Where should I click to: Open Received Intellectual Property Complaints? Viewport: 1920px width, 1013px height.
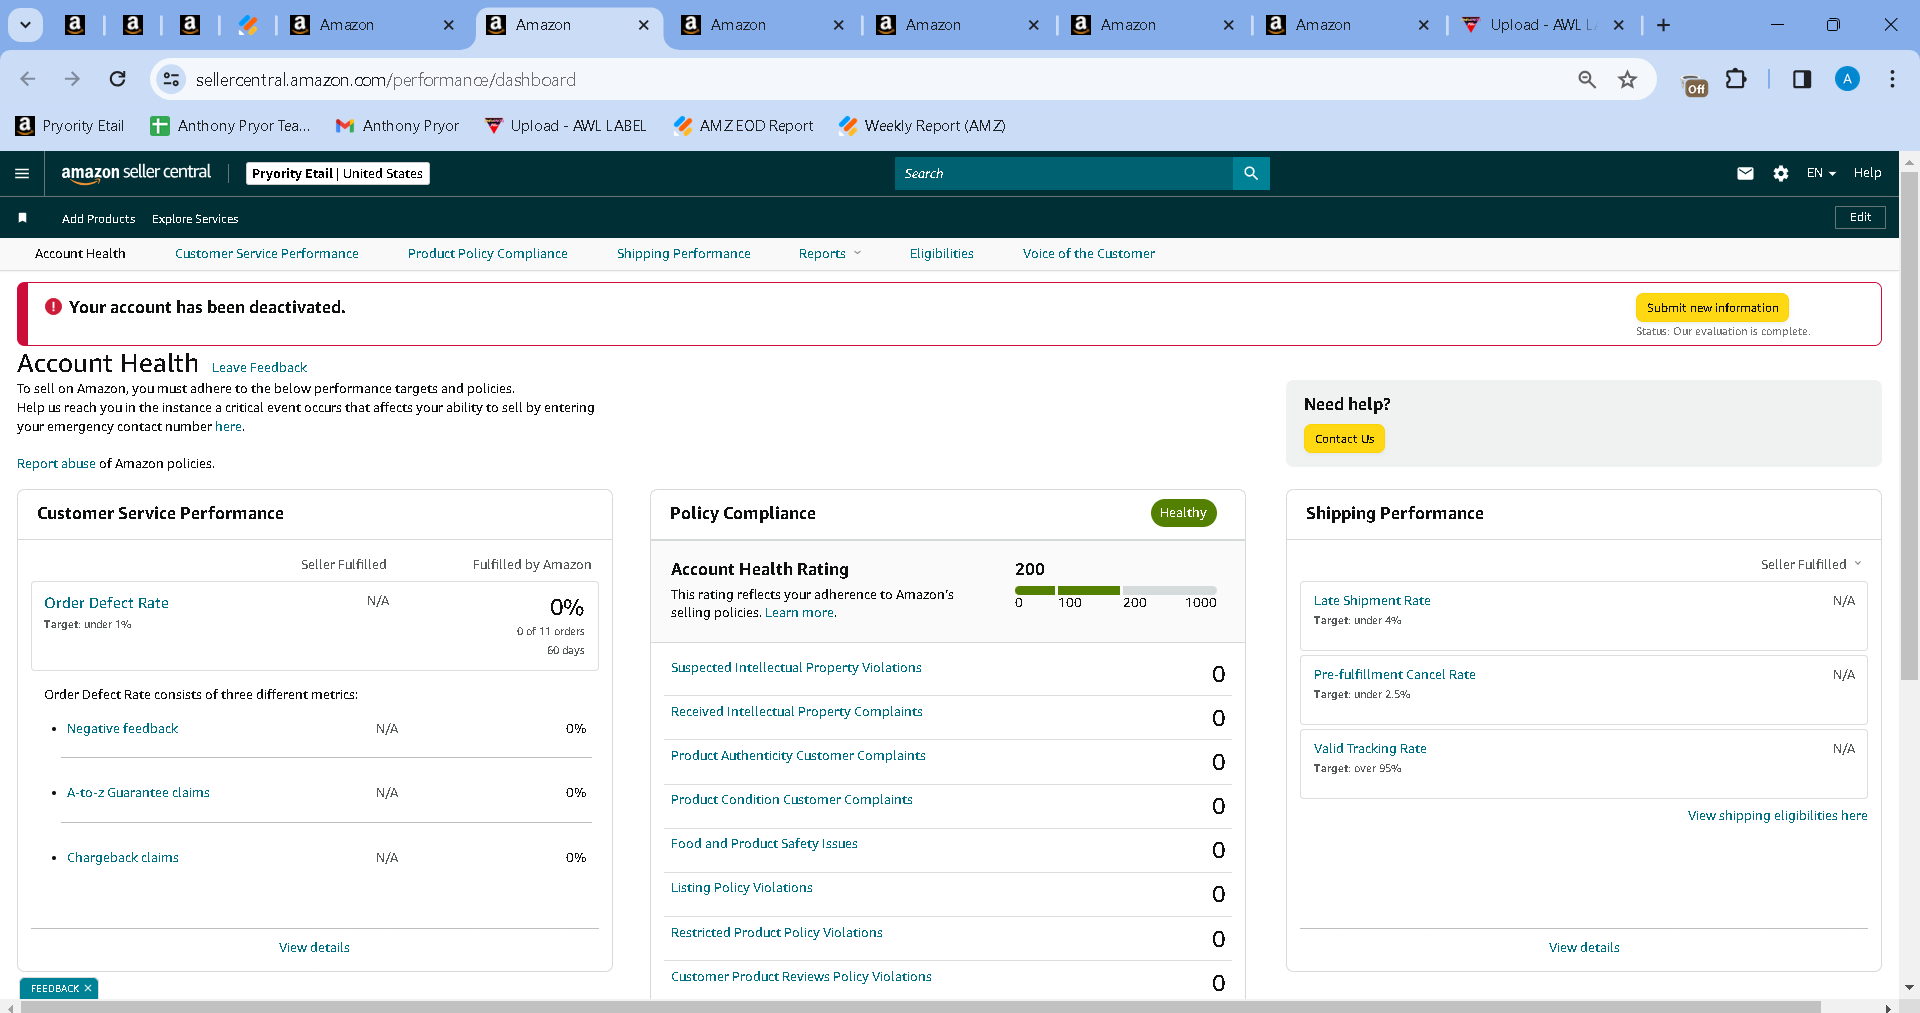click(x=796, y=712)
